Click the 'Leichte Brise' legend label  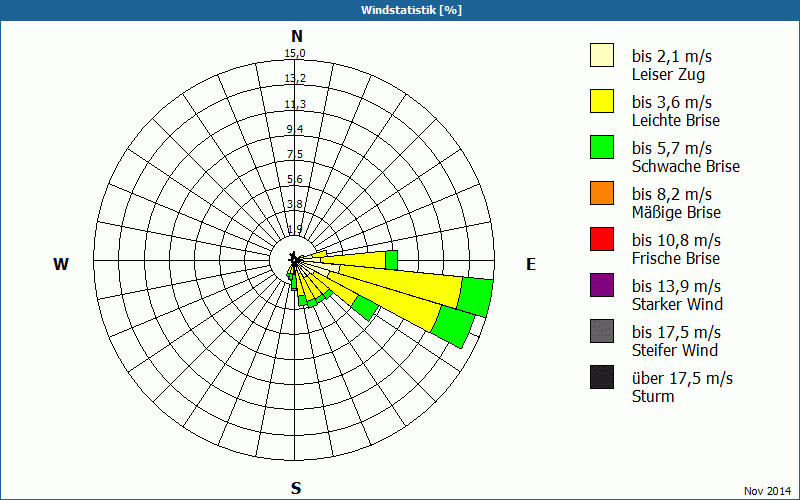[676, 120]
